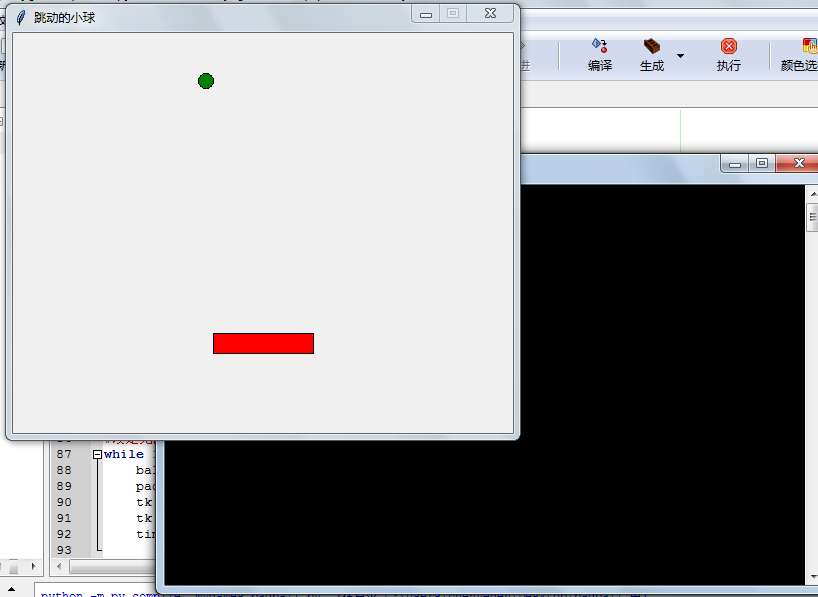Click the editor horizontal scrollbar left arrow
This screenshot has width=818, height=597.
59,566
